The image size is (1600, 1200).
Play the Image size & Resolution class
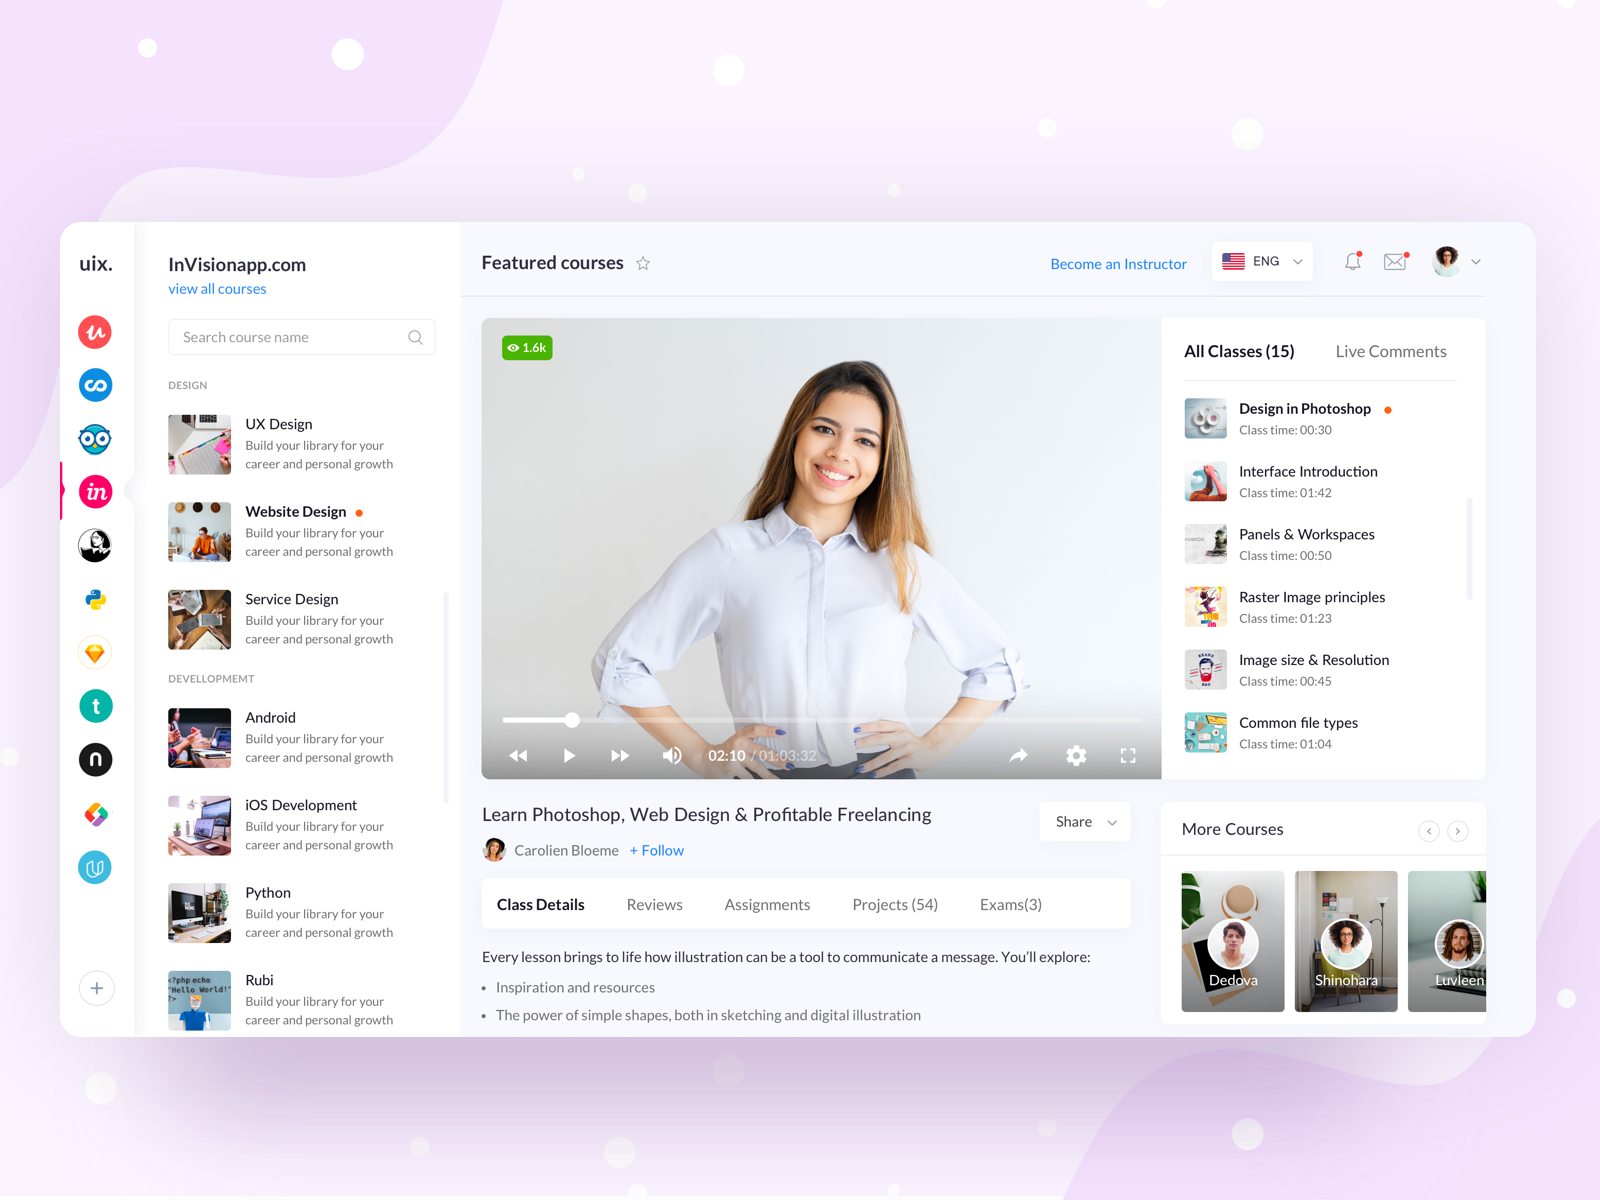(1320, 670)
